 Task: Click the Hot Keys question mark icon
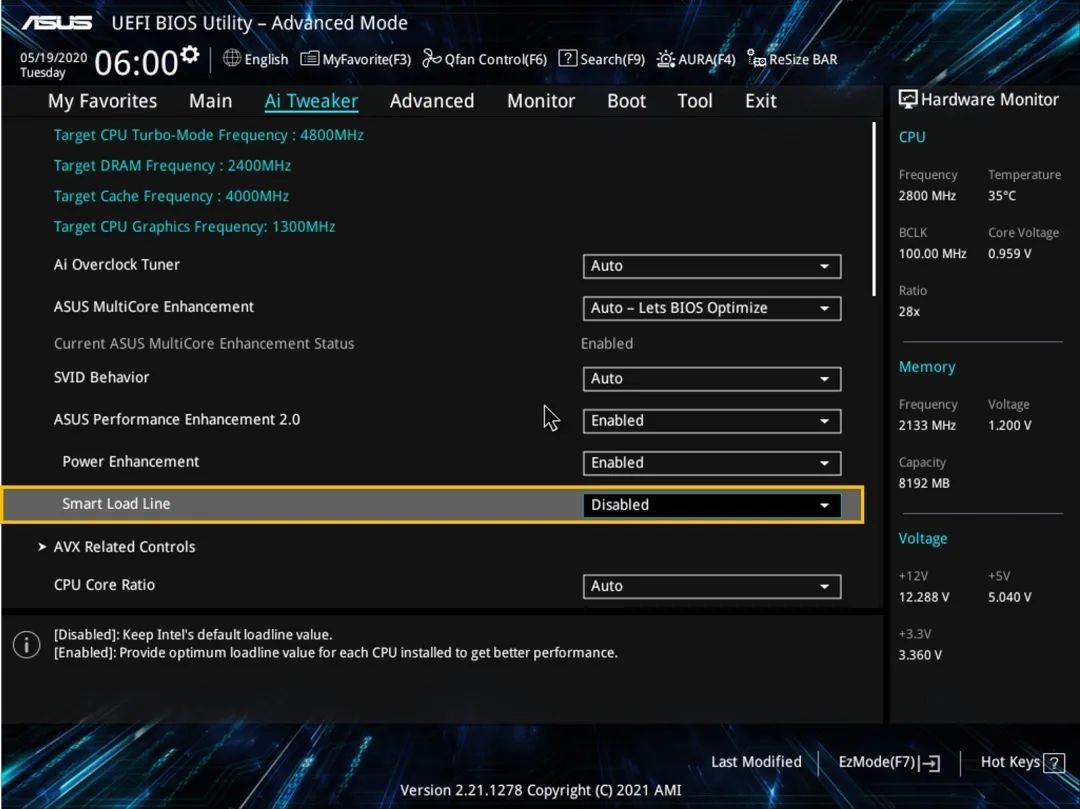click(1054, 762)
